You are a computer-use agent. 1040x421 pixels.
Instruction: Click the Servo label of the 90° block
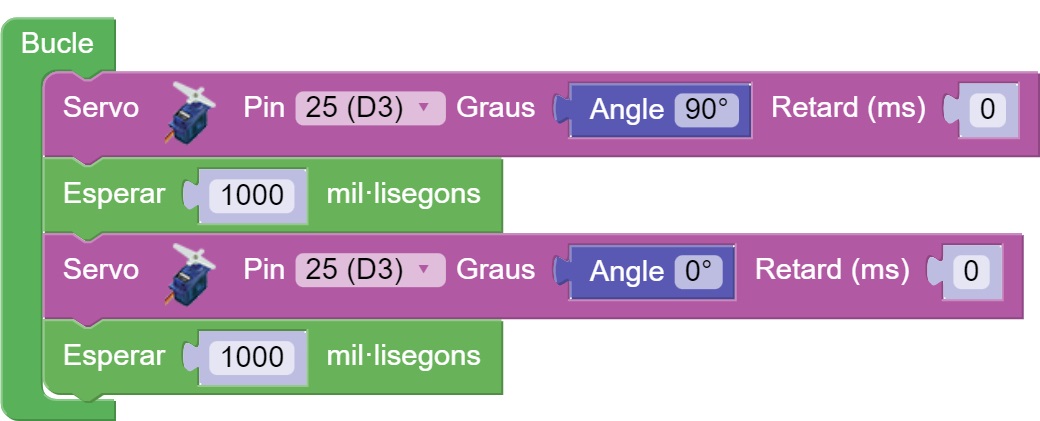pyautogui.click(x=100, y=108)
